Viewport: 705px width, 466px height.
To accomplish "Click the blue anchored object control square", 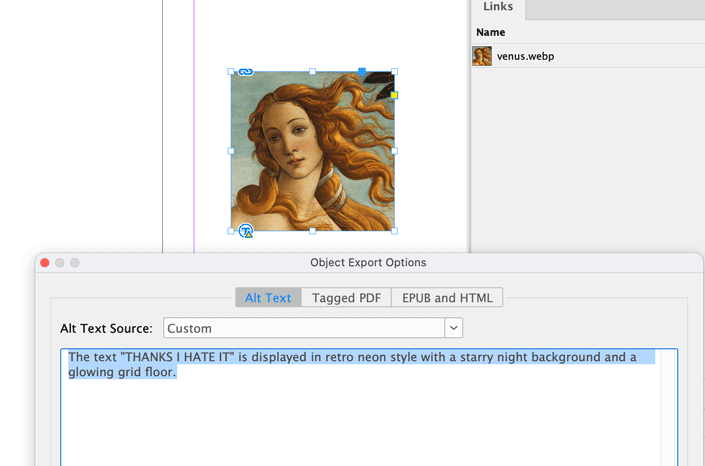I will click(362, 72).
